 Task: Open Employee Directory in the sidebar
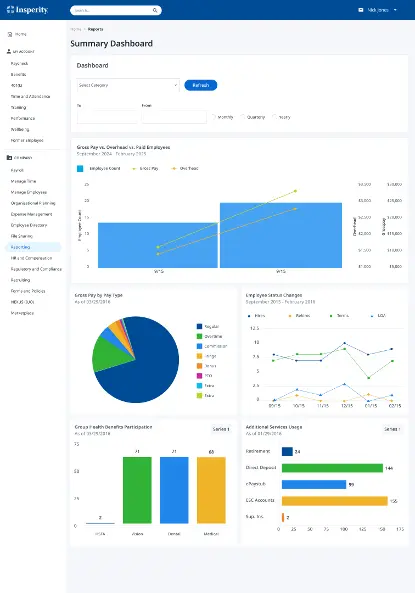29,225
